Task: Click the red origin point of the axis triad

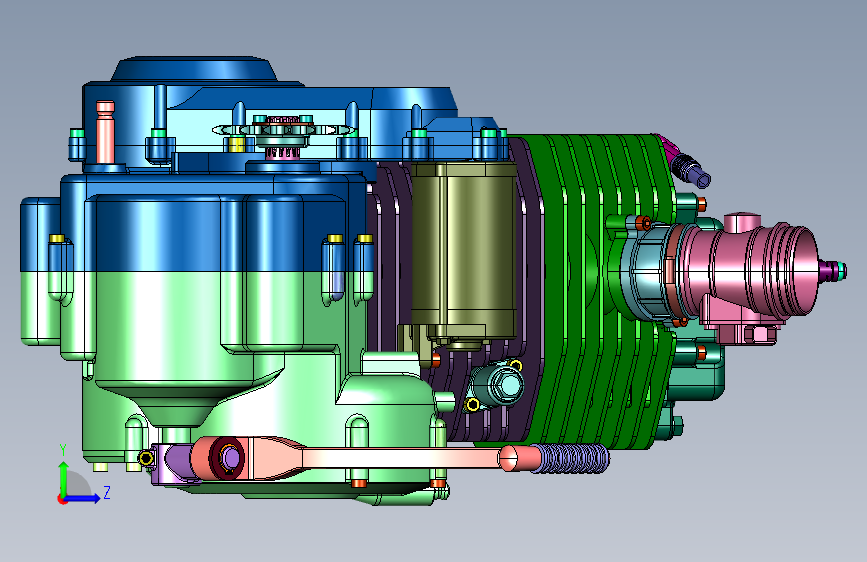Action: 61,499
